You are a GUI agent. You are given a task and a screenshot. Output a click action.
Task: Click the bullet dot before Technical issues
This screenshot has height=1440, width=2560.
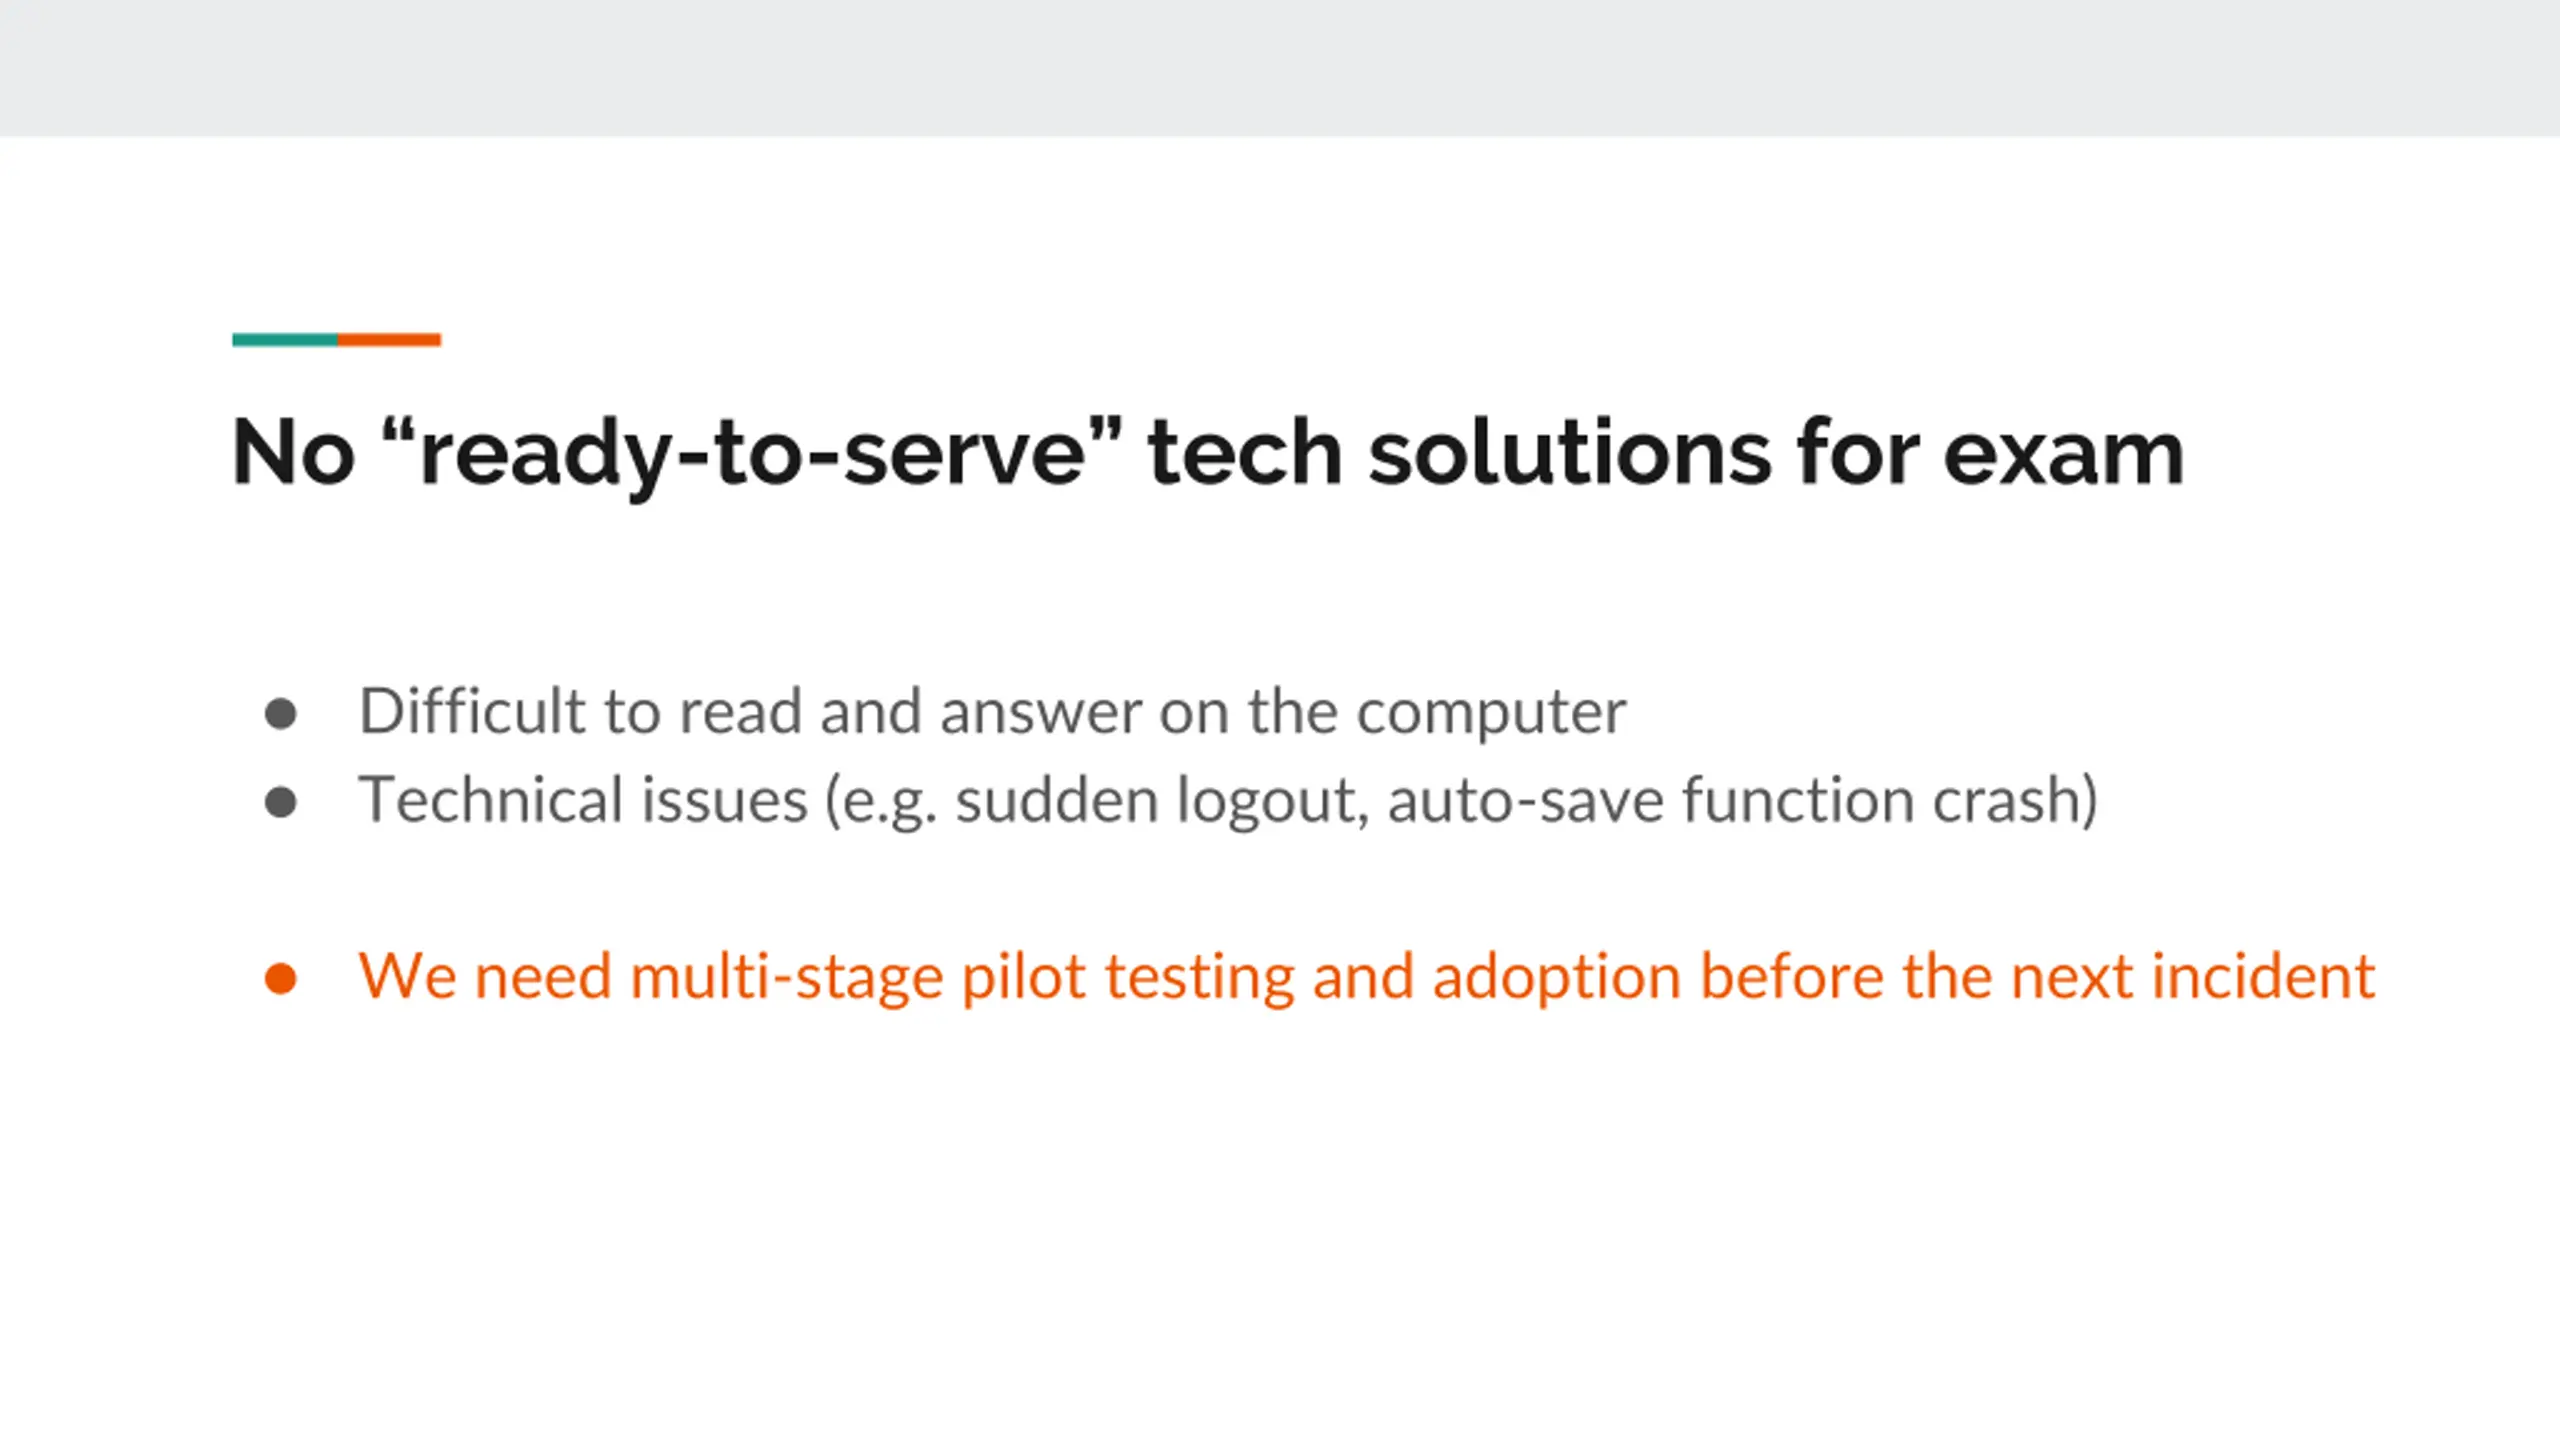coord(280,802)
